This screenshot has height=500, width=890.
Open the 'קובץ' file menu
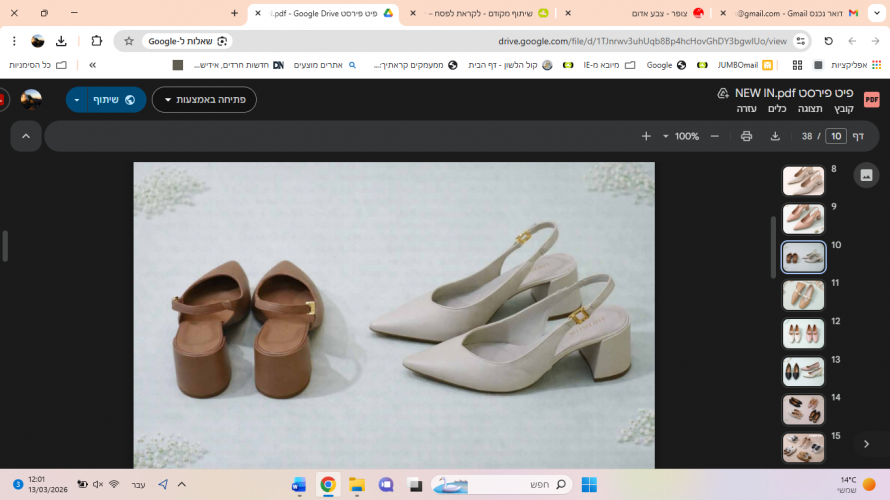click(843, 108)
